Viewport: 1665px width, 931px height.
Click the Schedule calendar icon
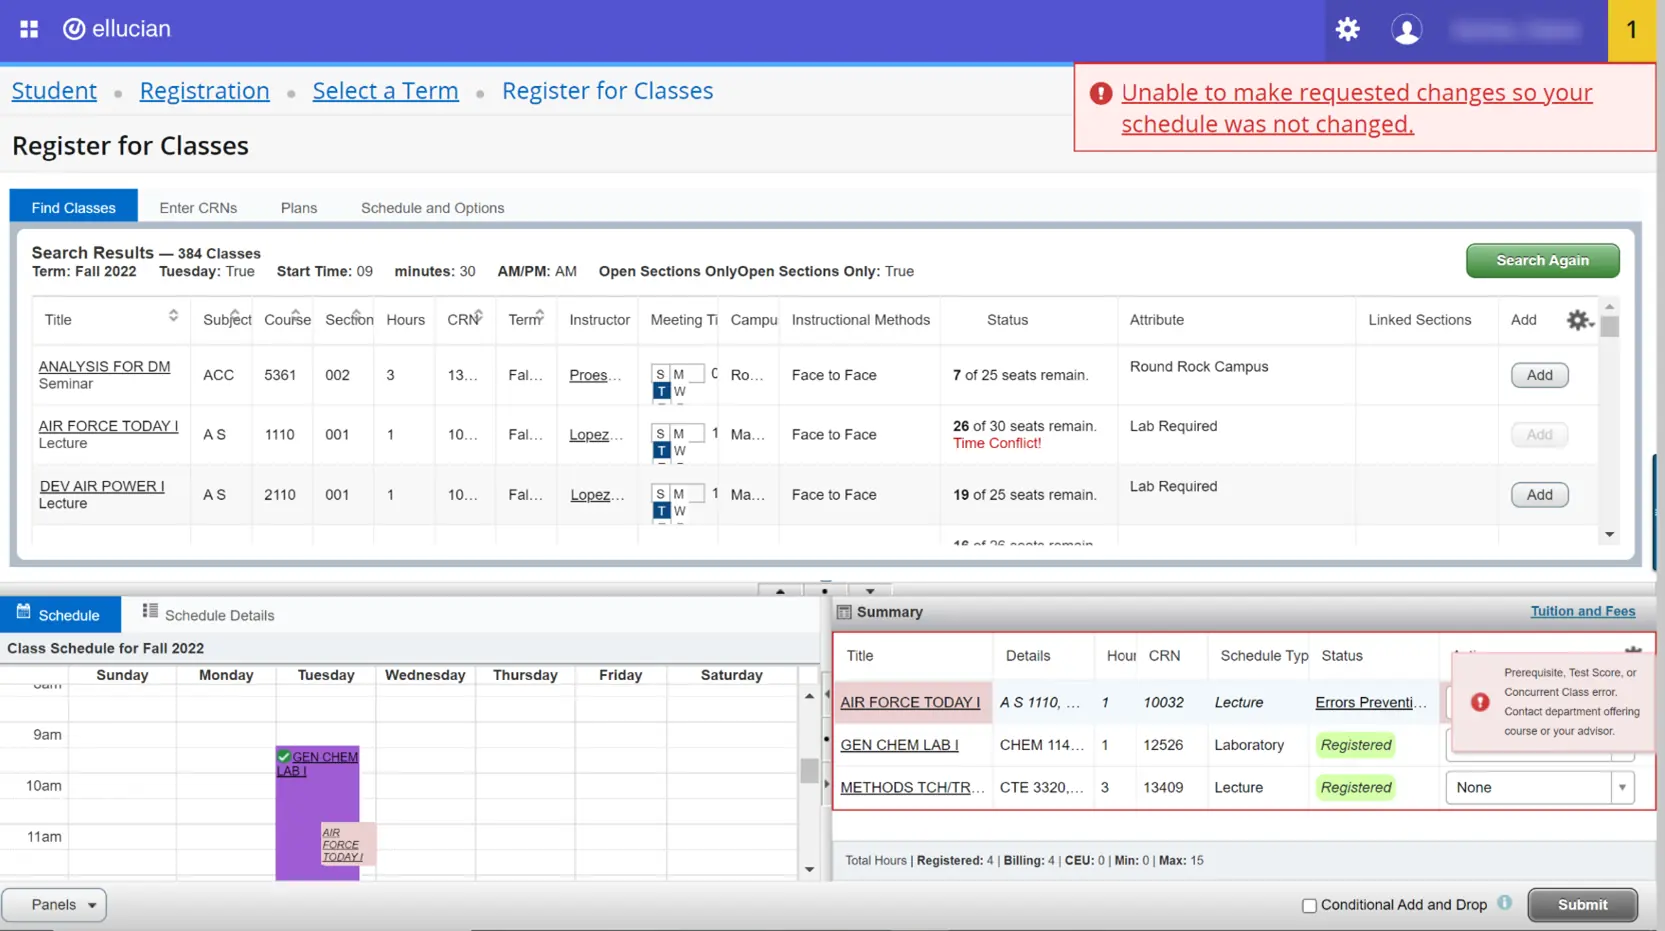[x=23, y=612]
